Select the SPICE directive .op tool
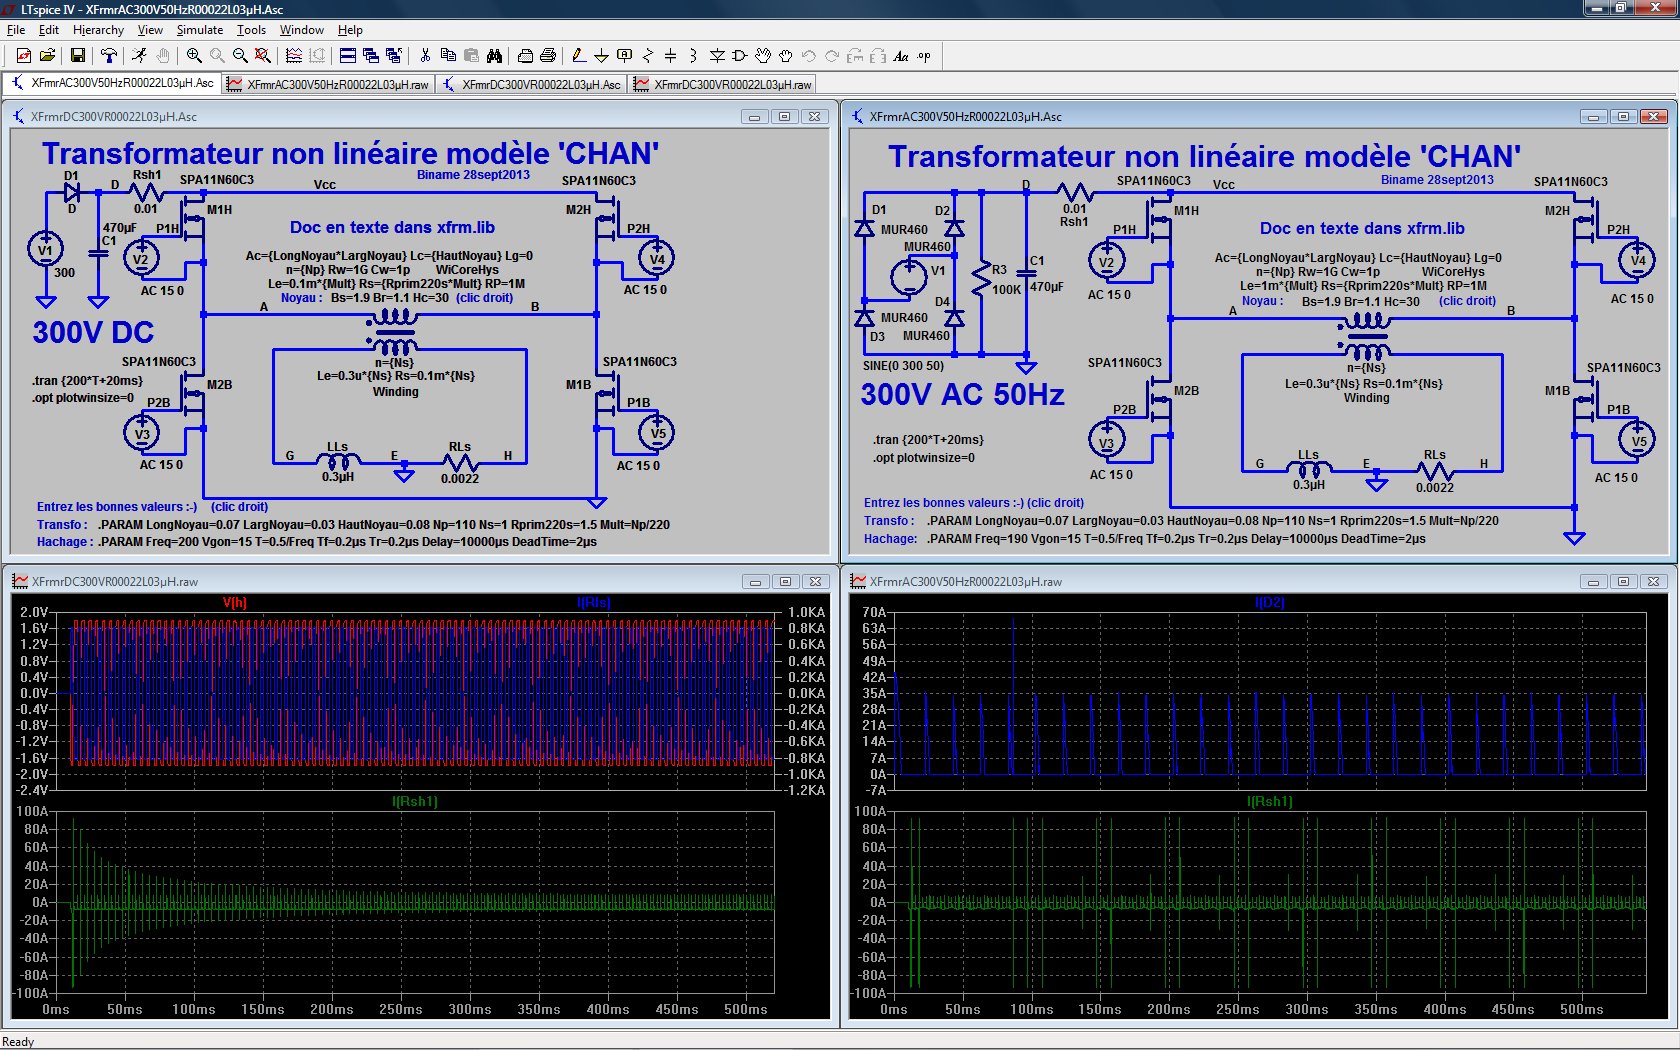Viewport: 1680px width, 1050px height. (x=924, y=56)
